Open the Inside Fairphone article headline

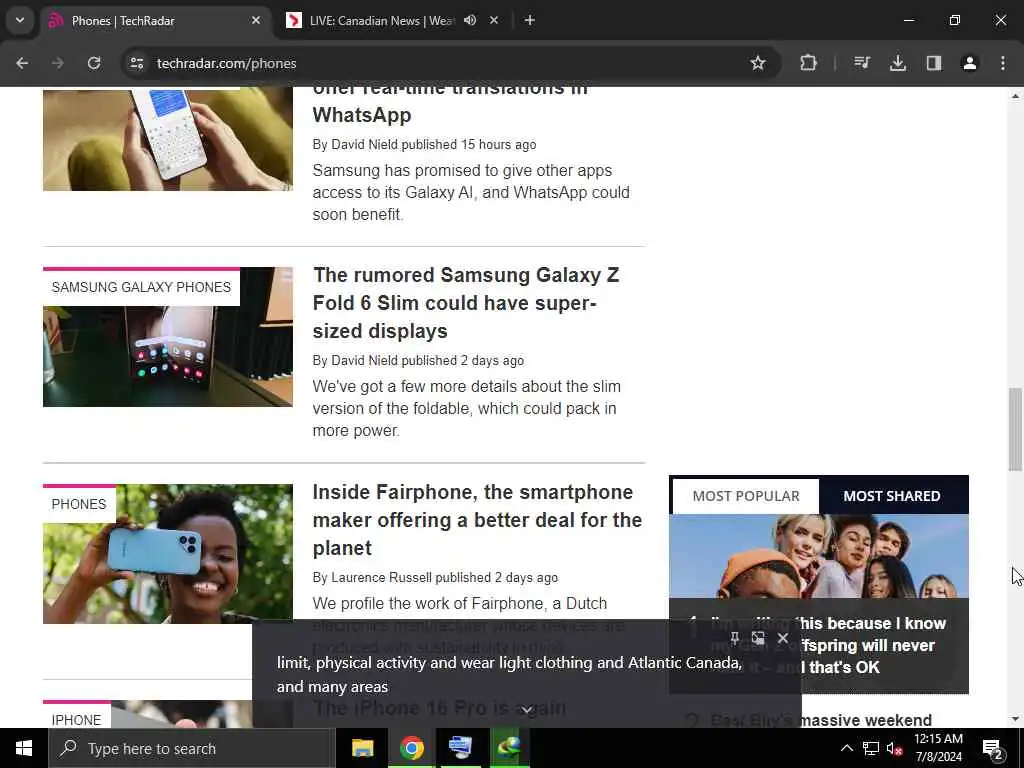[477, 520]
